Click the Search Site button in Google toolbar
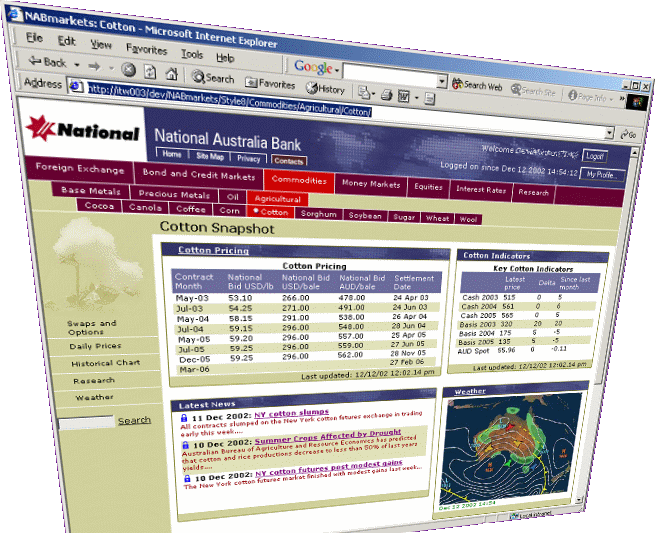The image size is (655, 533). click(533, 90)
